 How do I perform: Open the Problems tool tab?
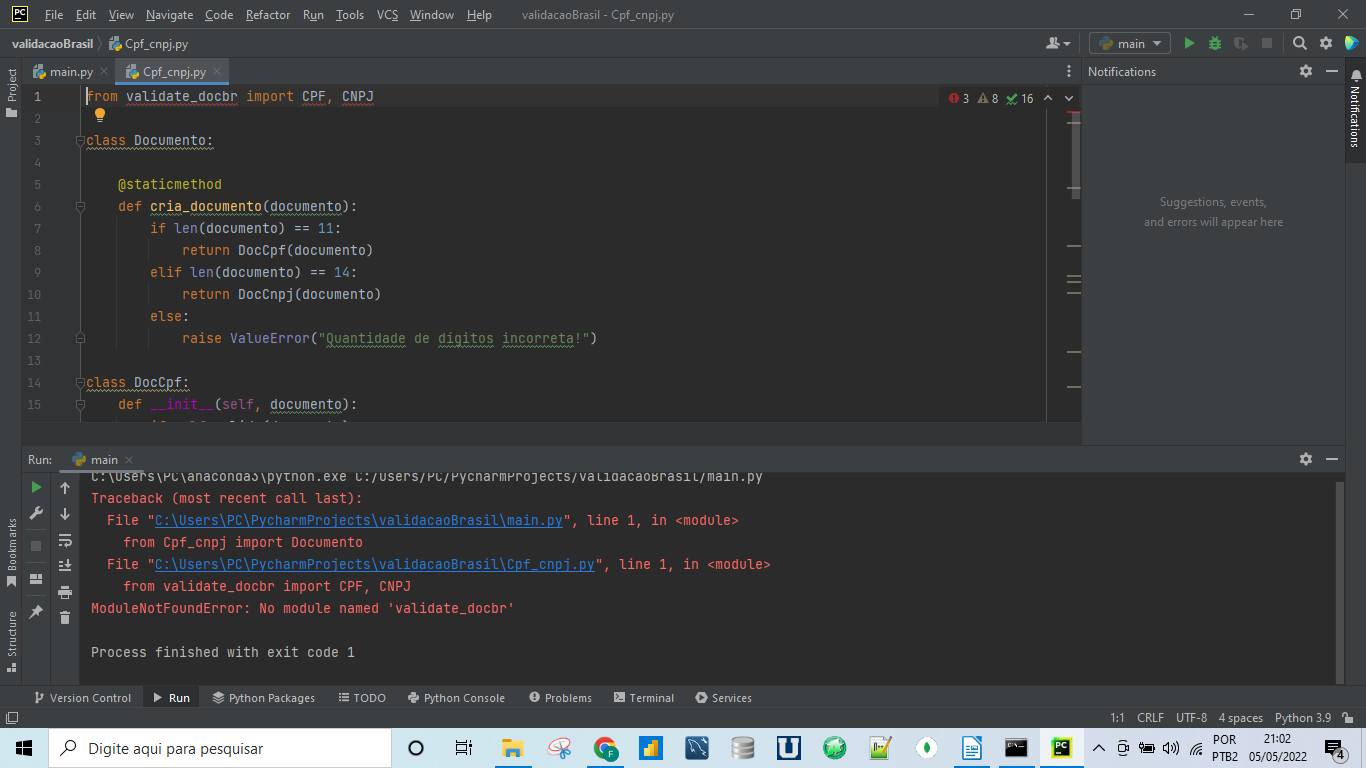[560, 698]
